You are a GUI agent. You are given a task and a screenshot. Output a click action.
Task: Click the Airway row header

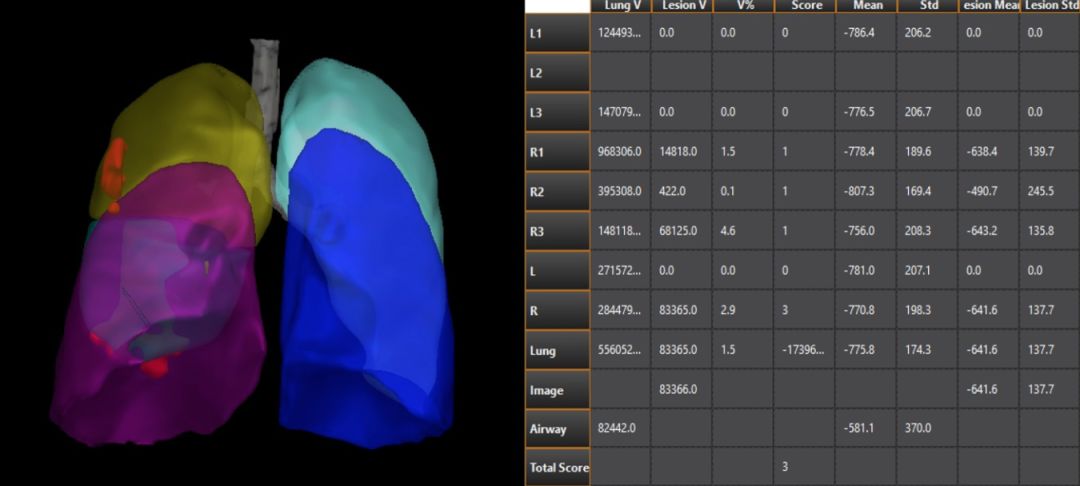click(x=557, y=429)
